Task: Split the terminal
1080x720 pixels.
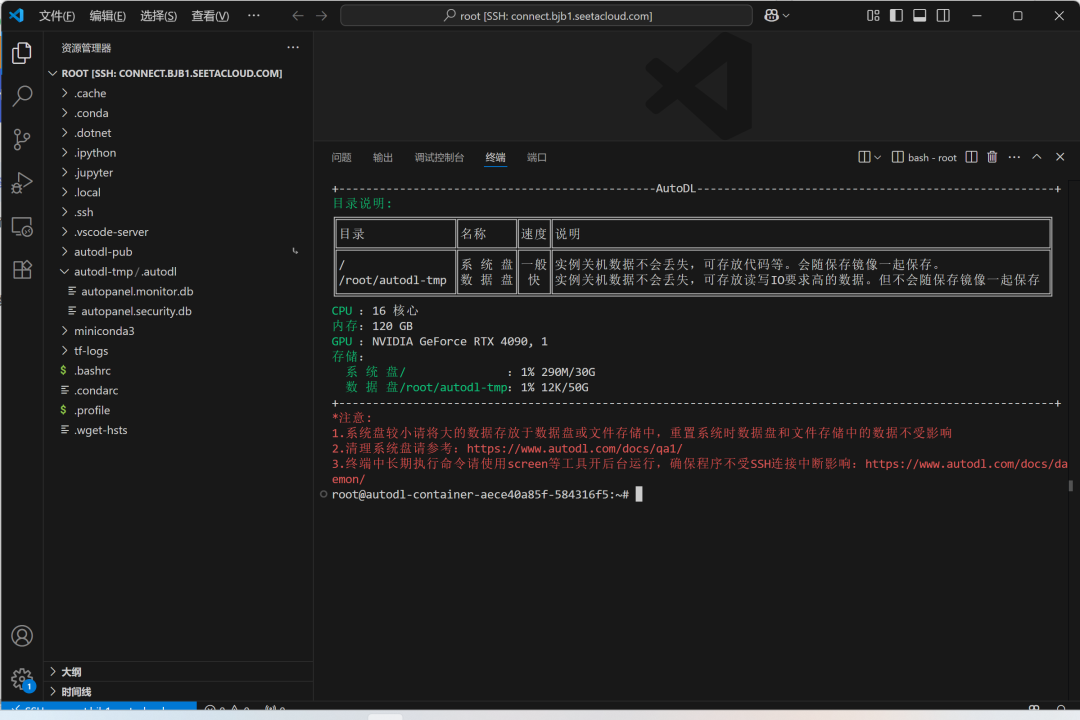Action: [971, 157]
